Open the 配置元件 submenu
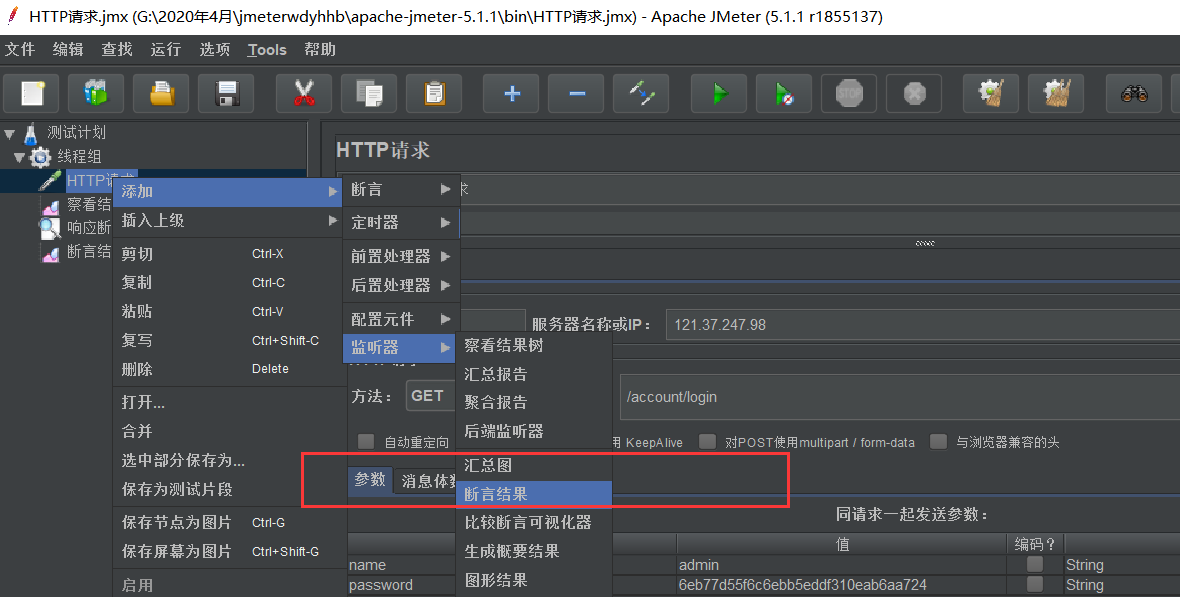 click(x=400, y=319)
